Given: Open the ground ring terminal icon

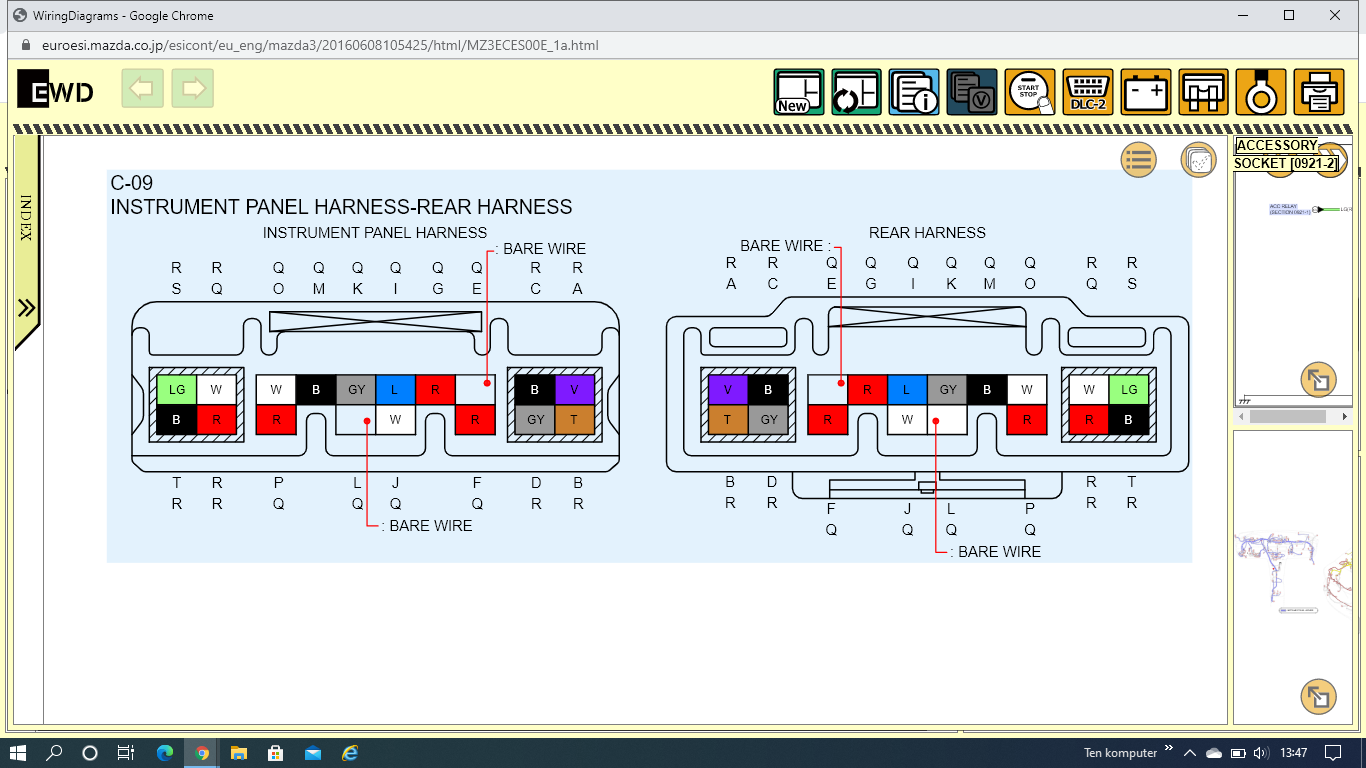Looking at the screenshot, I should click(x=1261, y=93).
